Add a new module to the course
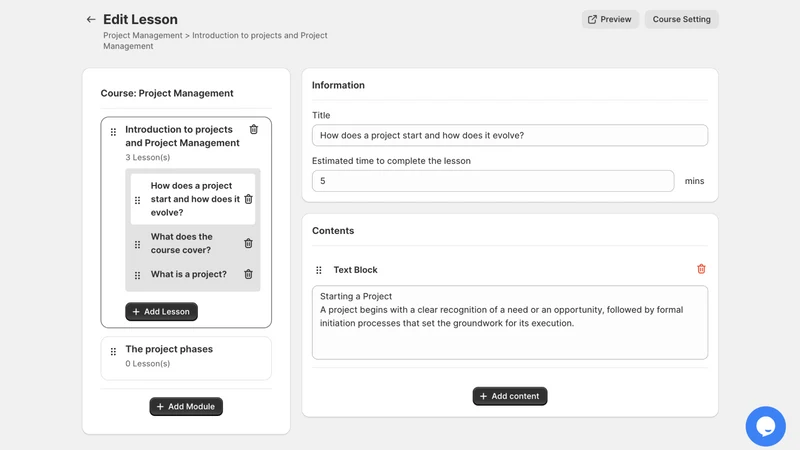Screen dimensions: 800x450 click(x=186, y=407)
